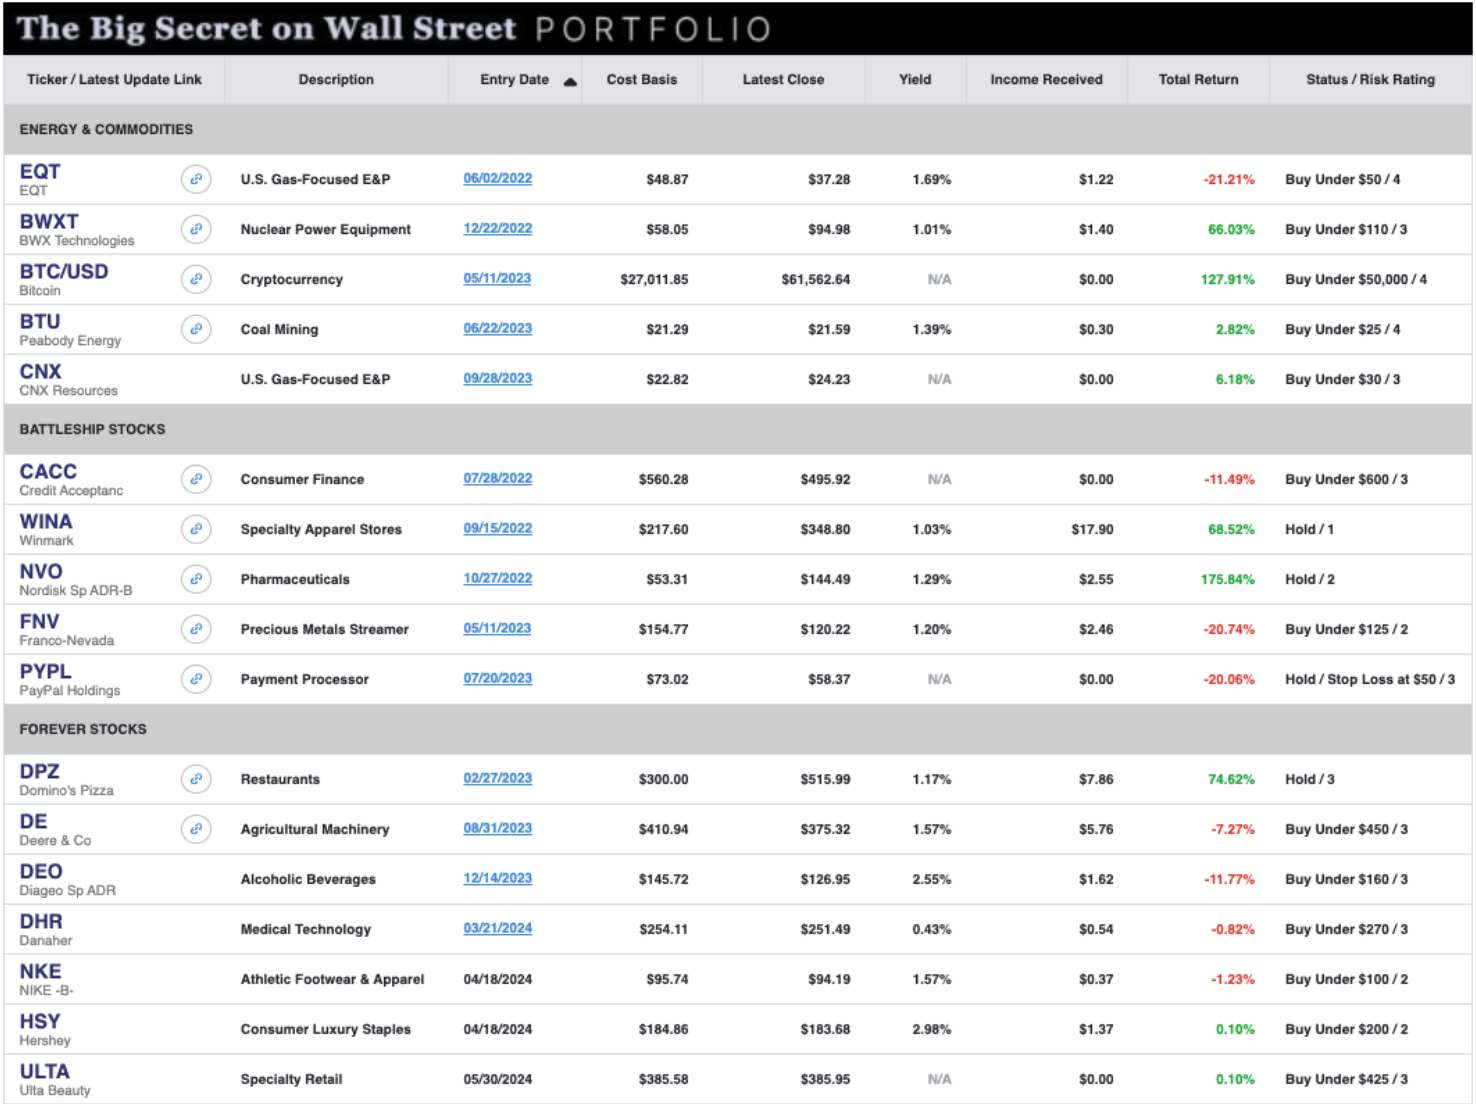Click the Total Return column header
The height and width of the screenshot is (1104, 1476).
click(x=1198, y=79)
